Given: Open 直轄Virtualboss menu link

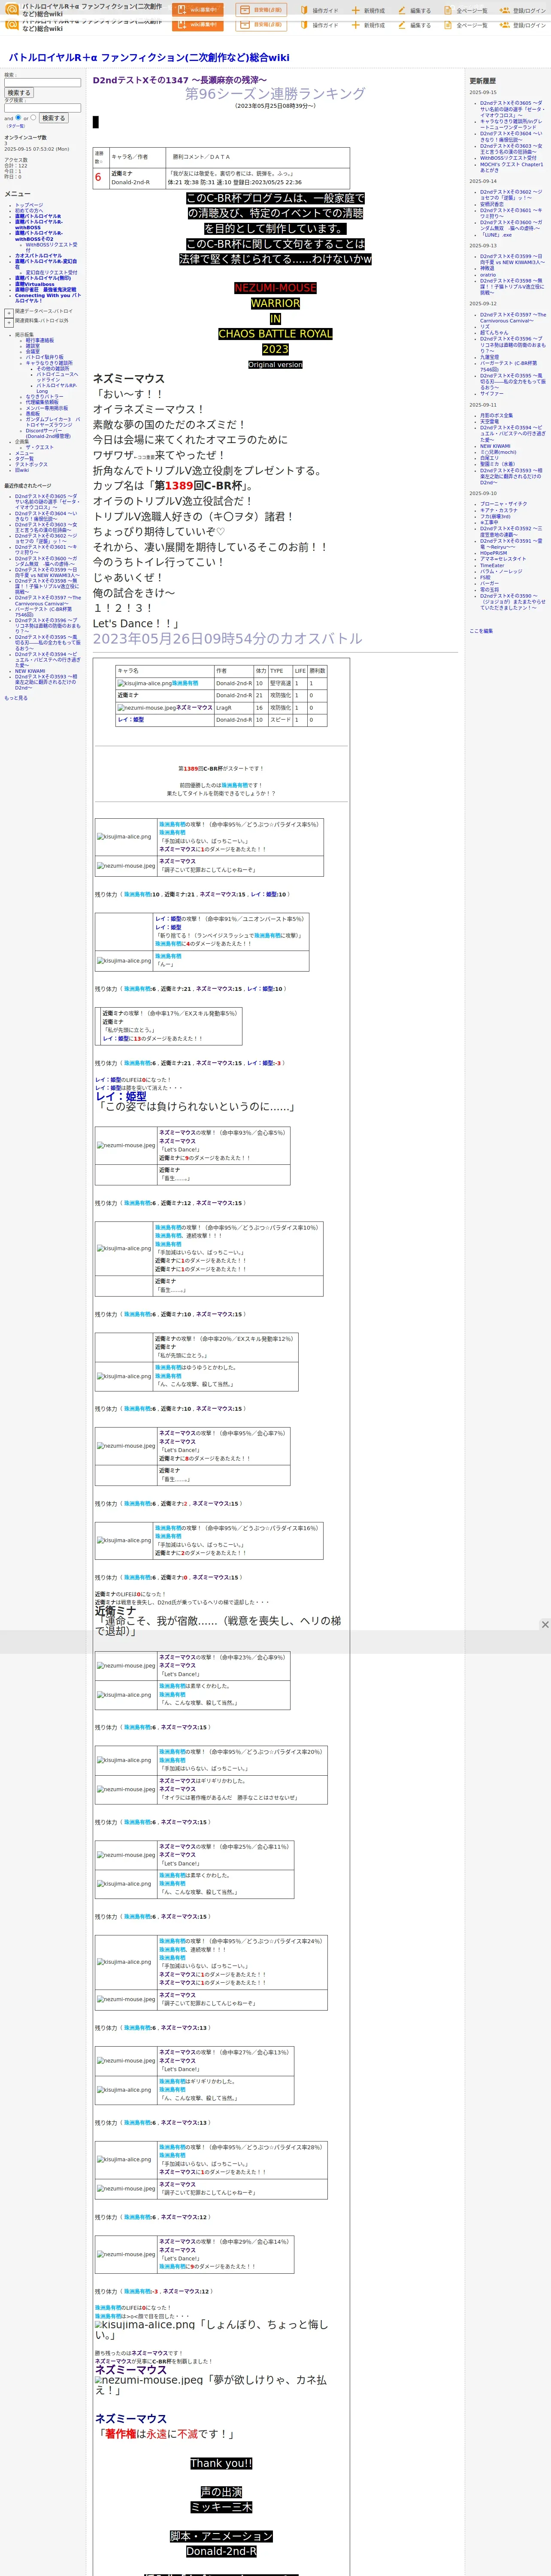Looking at the screenshot, I should point(35,284).
